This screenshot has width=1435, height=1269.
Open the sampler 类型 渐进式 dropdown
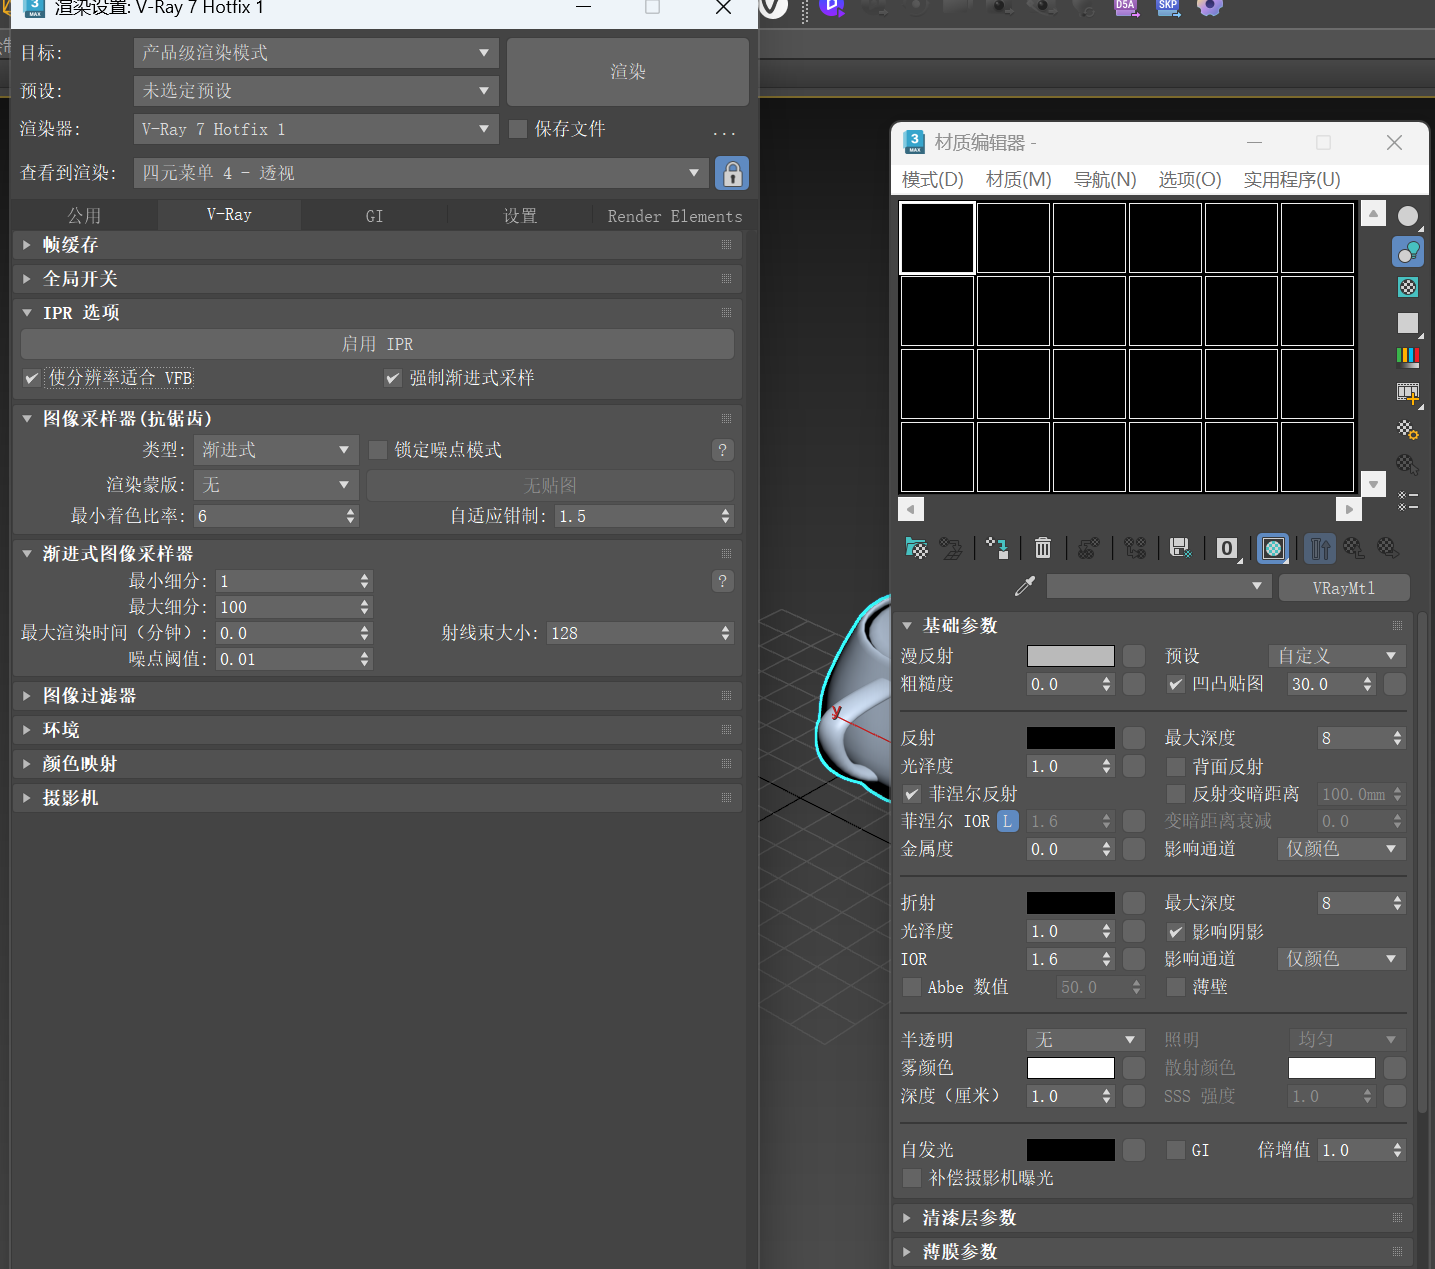[277, 450]
